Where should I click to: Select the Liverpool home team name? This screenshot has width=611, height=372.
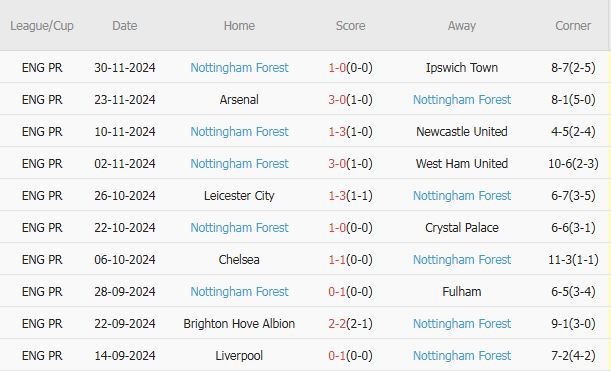pos(239,356)
